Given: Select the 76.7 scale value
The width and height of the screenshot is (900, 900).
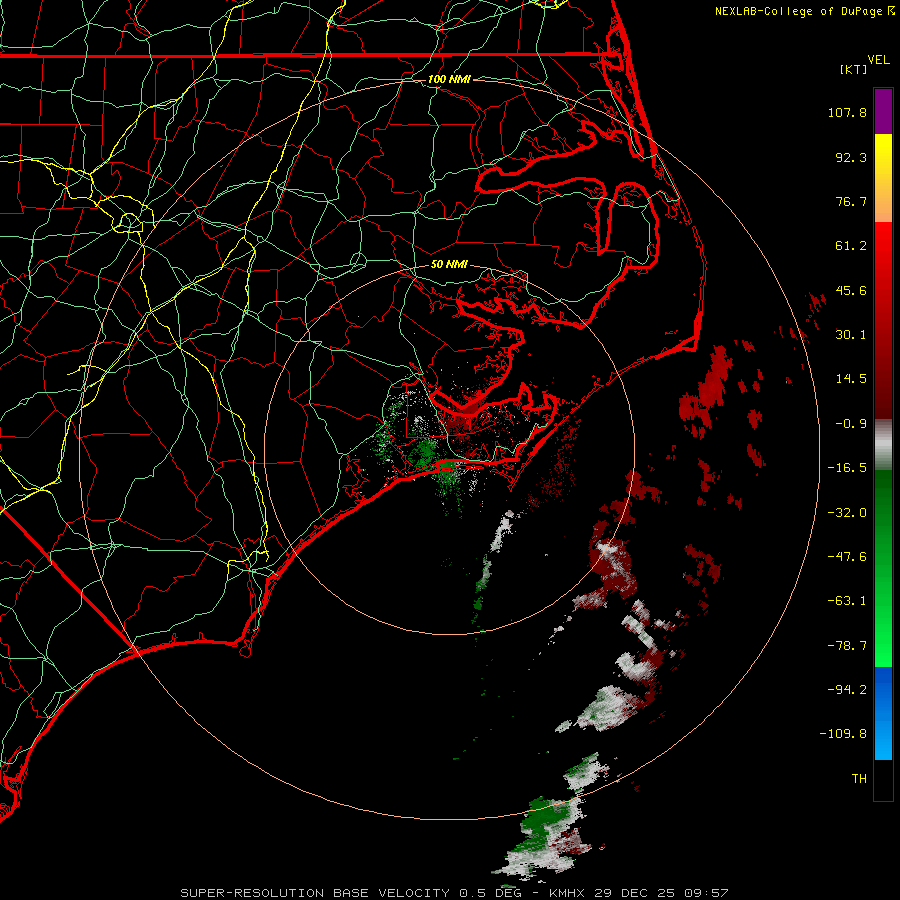Looking at the screenshot, I should [x=851, y=201].
